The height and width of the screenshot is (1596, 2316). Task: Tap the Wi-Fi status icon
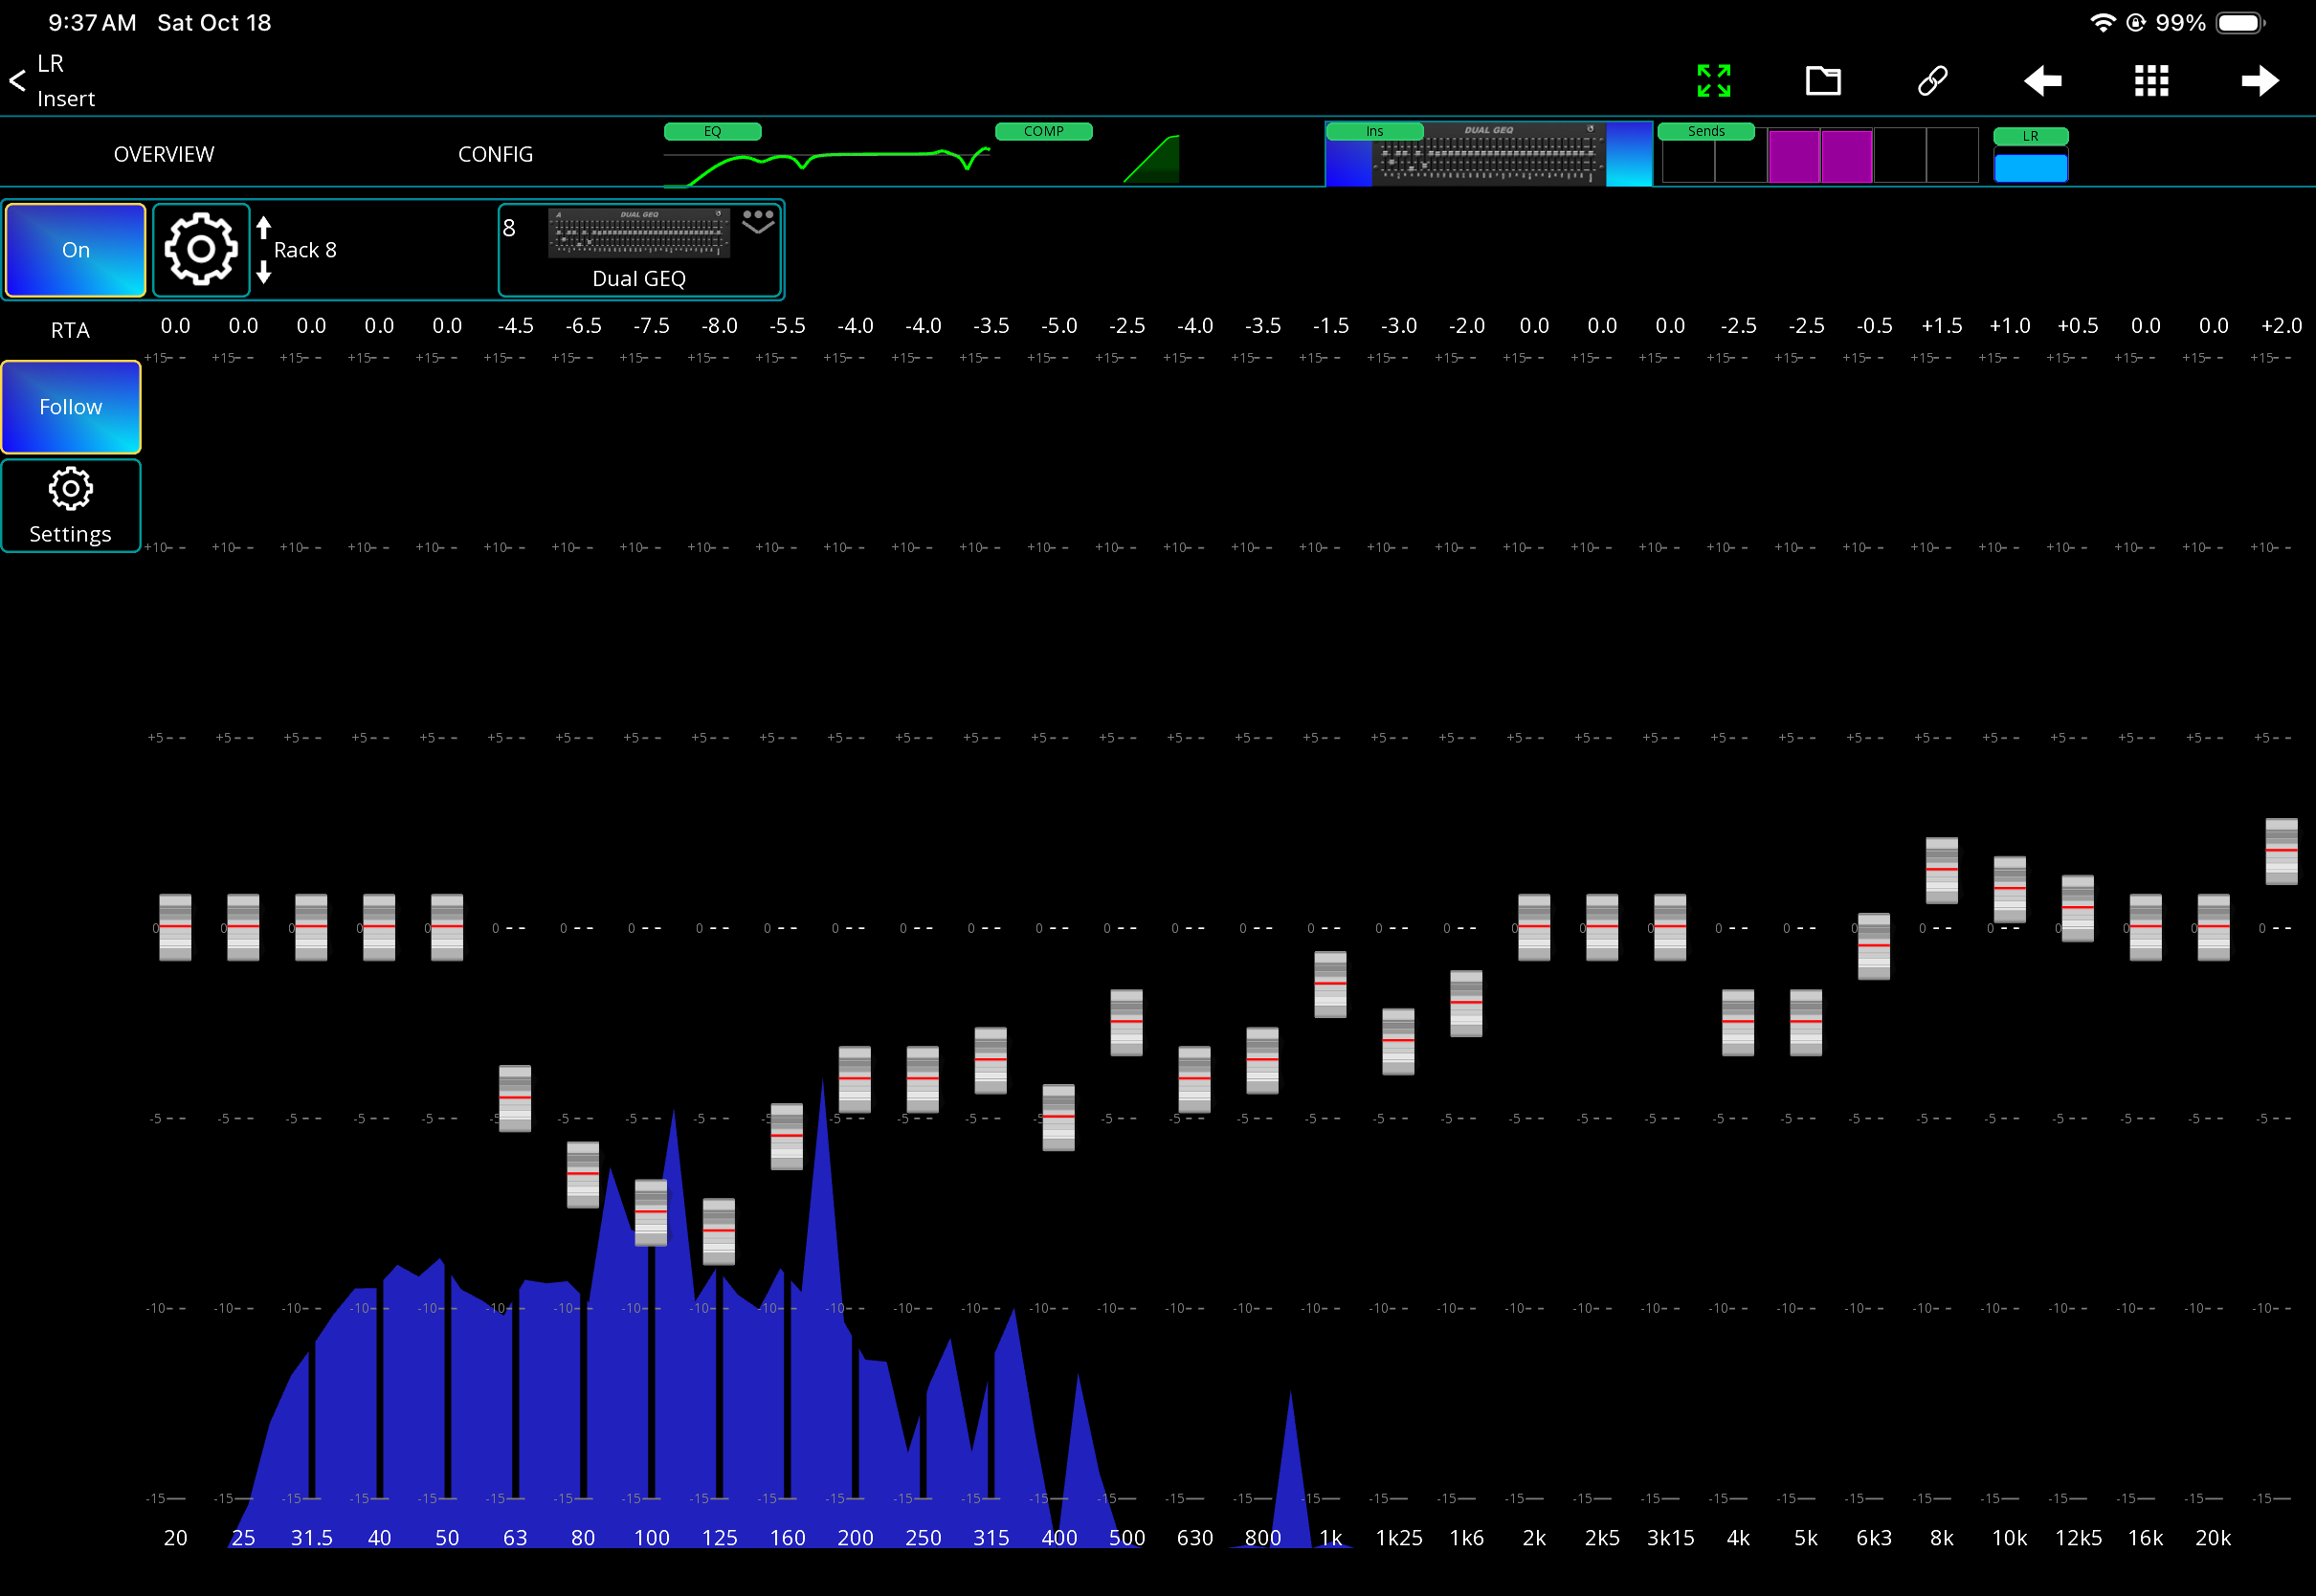[x=2103, y=23]
